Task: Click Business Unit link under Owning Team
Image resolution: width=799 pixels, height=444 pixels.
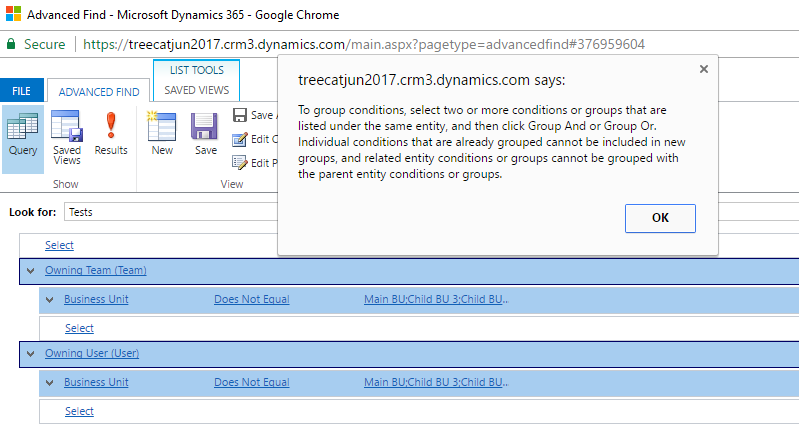Action: point(96,299)
